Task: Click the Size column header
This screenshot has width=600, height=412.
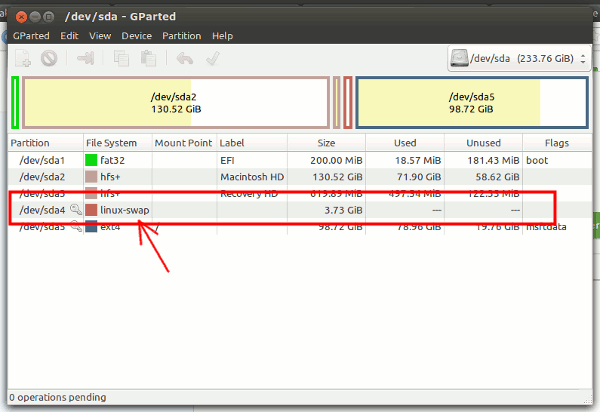Action: [x=326, y=143]
